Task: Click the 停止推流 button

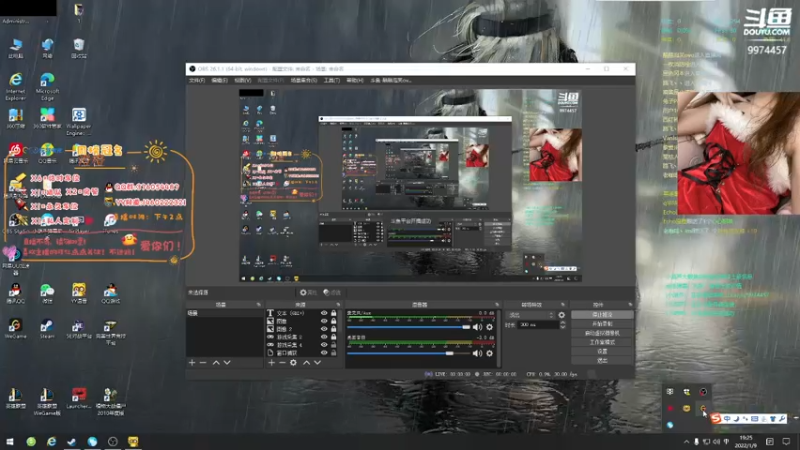Action: [603, 315]
